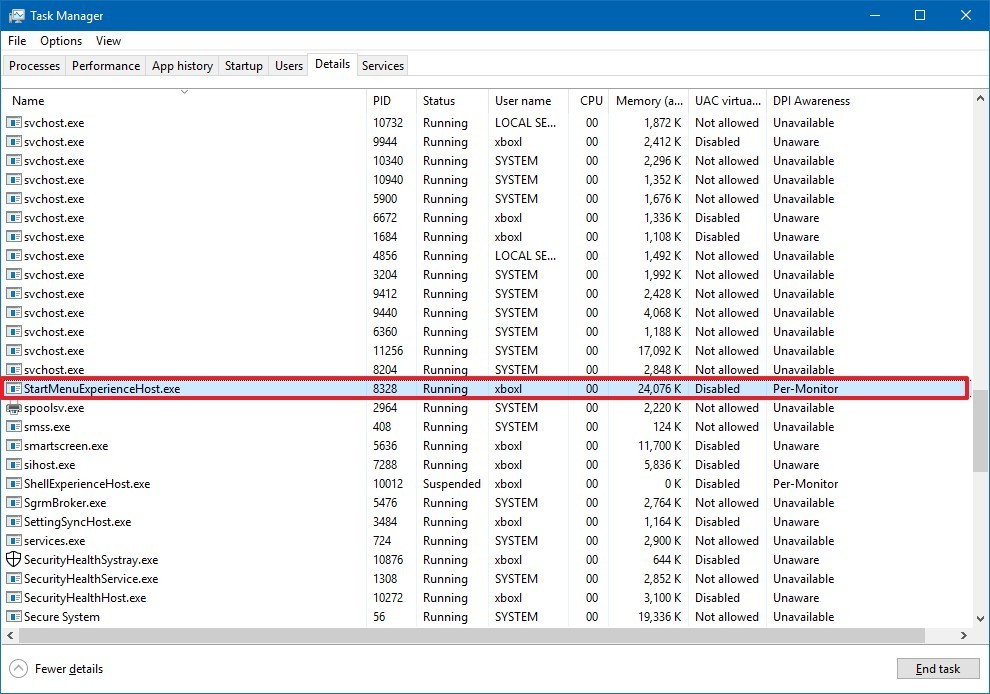Sort by the CPU column header
Viewport: 990px width, 694px height.
[x=588, y=100]
